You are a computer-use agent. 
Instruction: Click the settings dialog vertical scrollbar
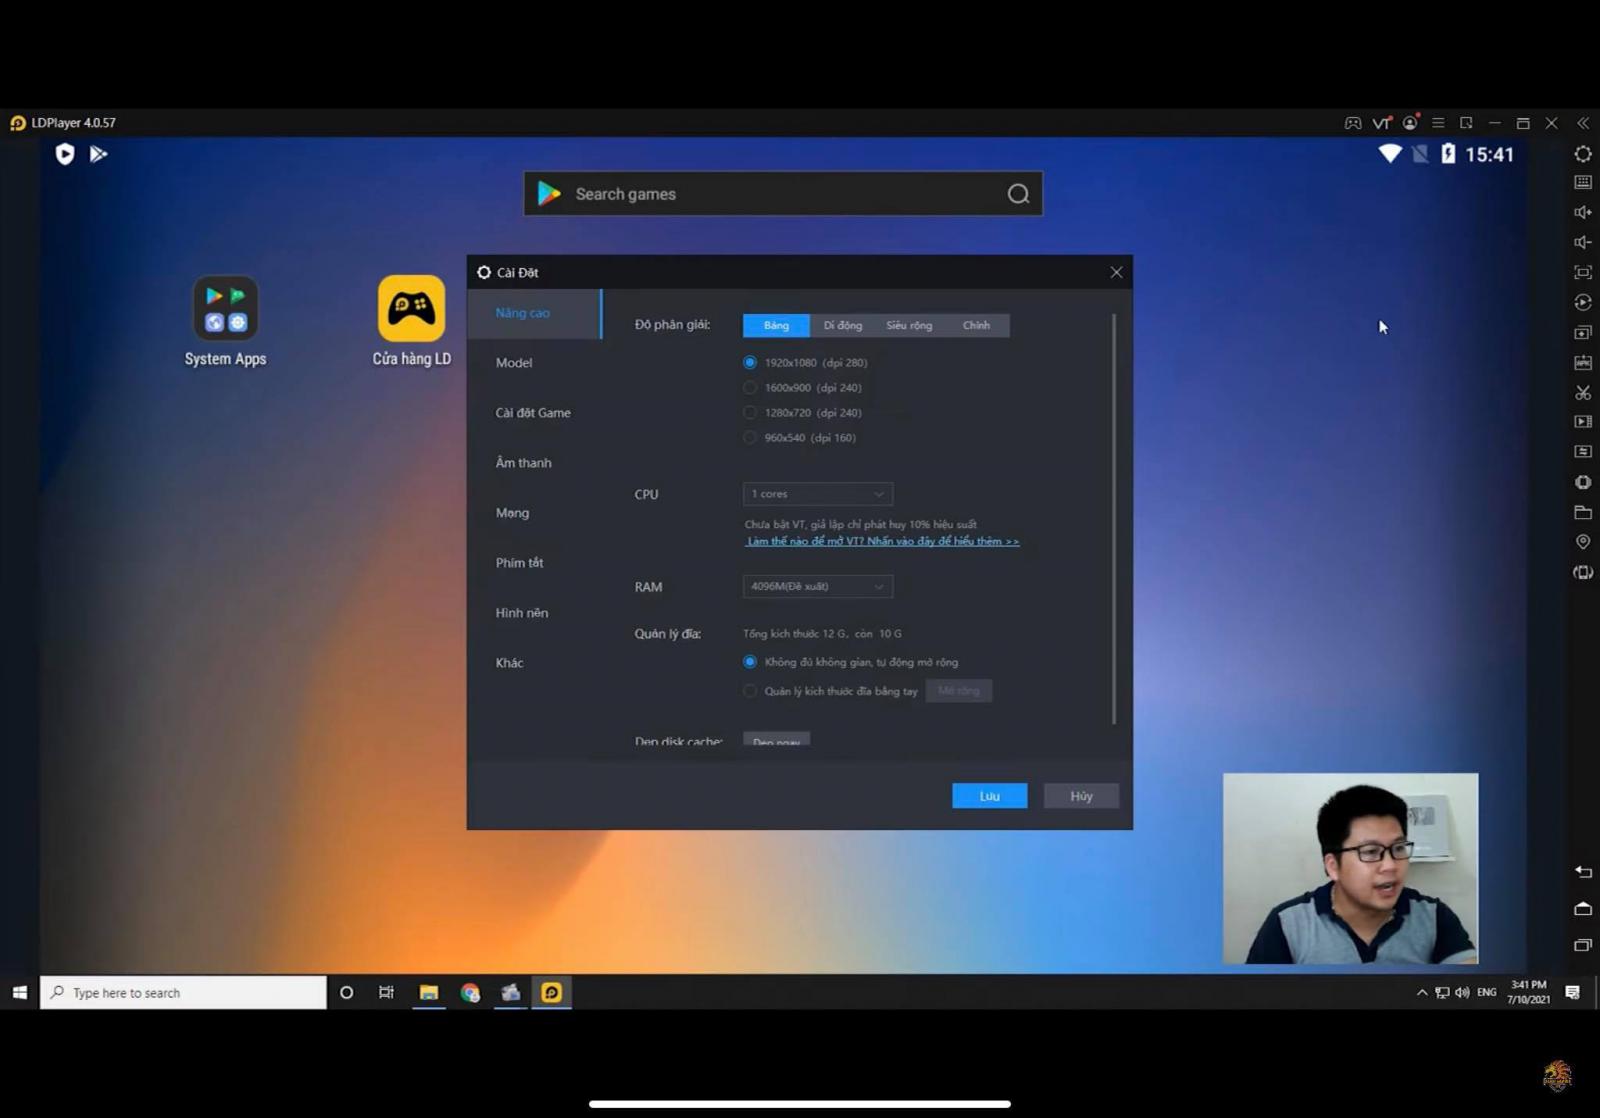(1113, 519)
